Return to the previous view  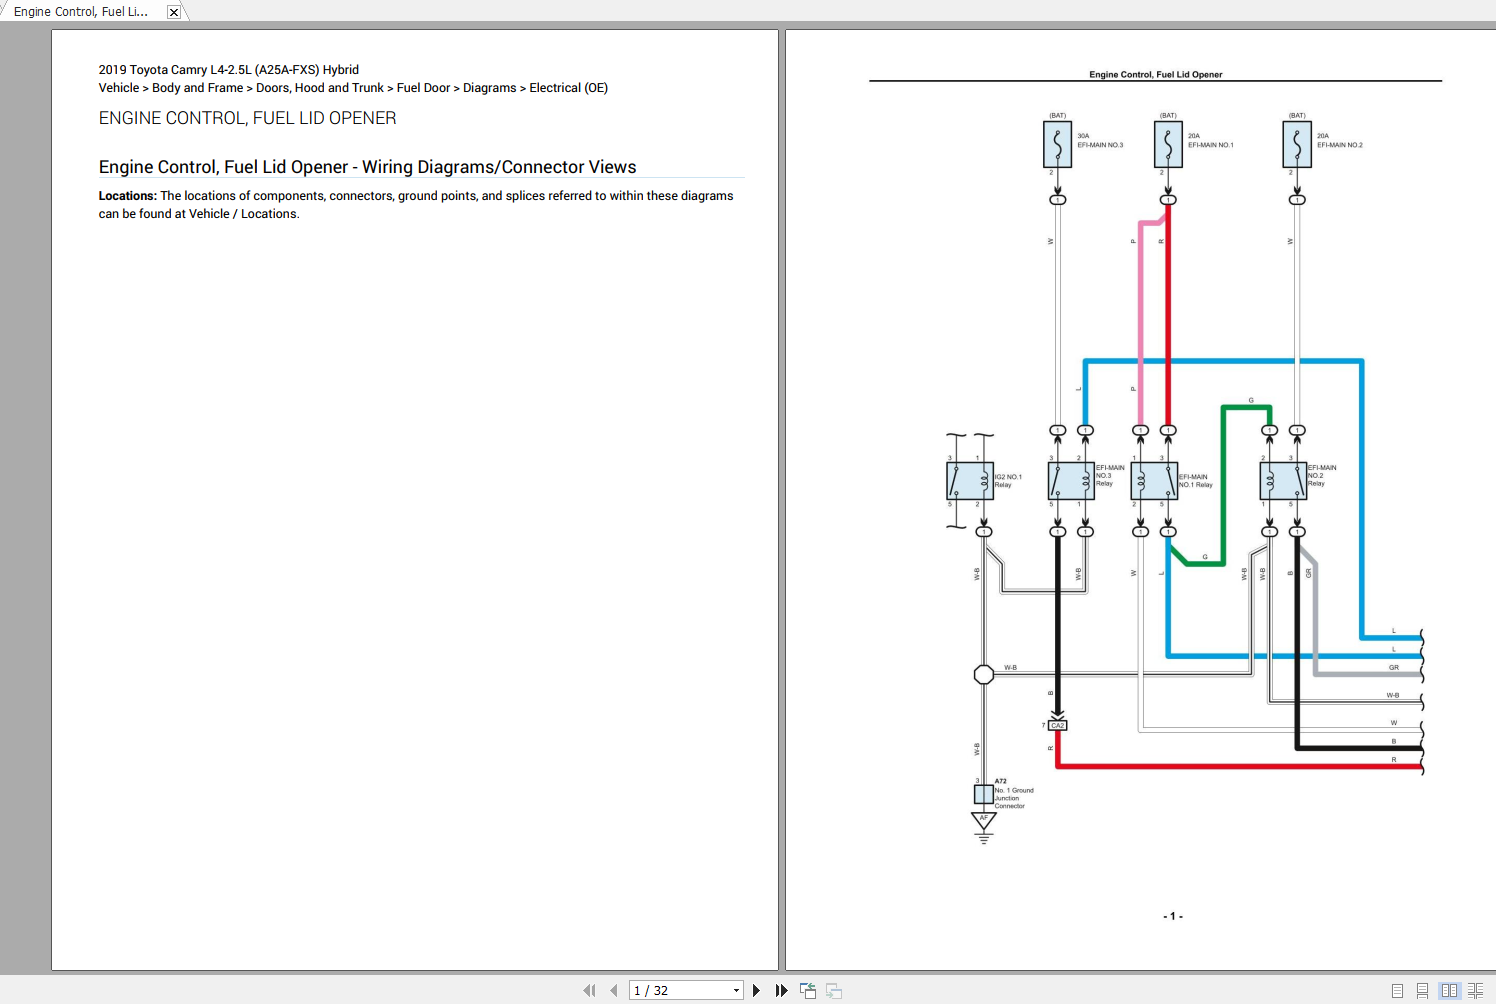click(x=807, y=990)
